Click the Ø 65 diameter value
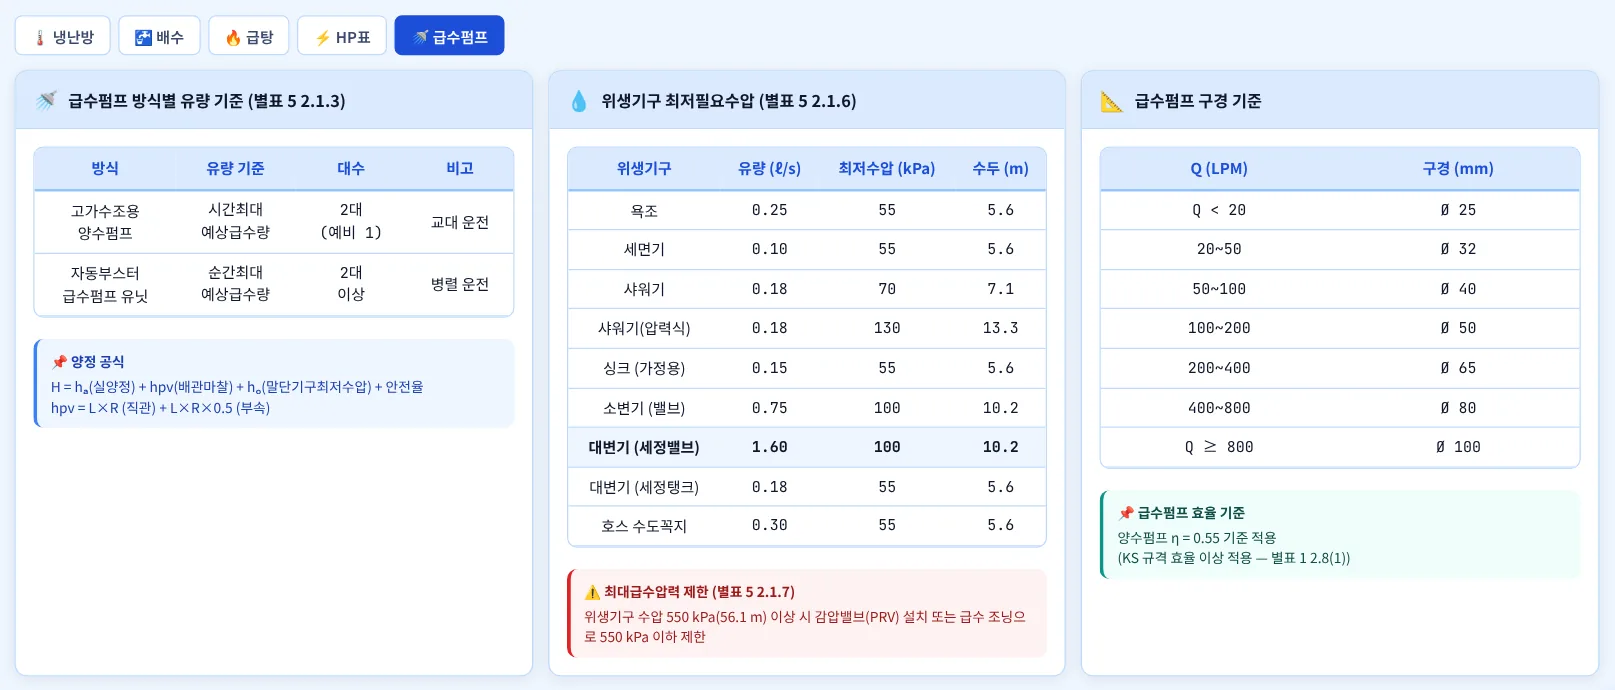This screenshot has height=690, width=1615. pyautogui.click(x=1458, y=369)
